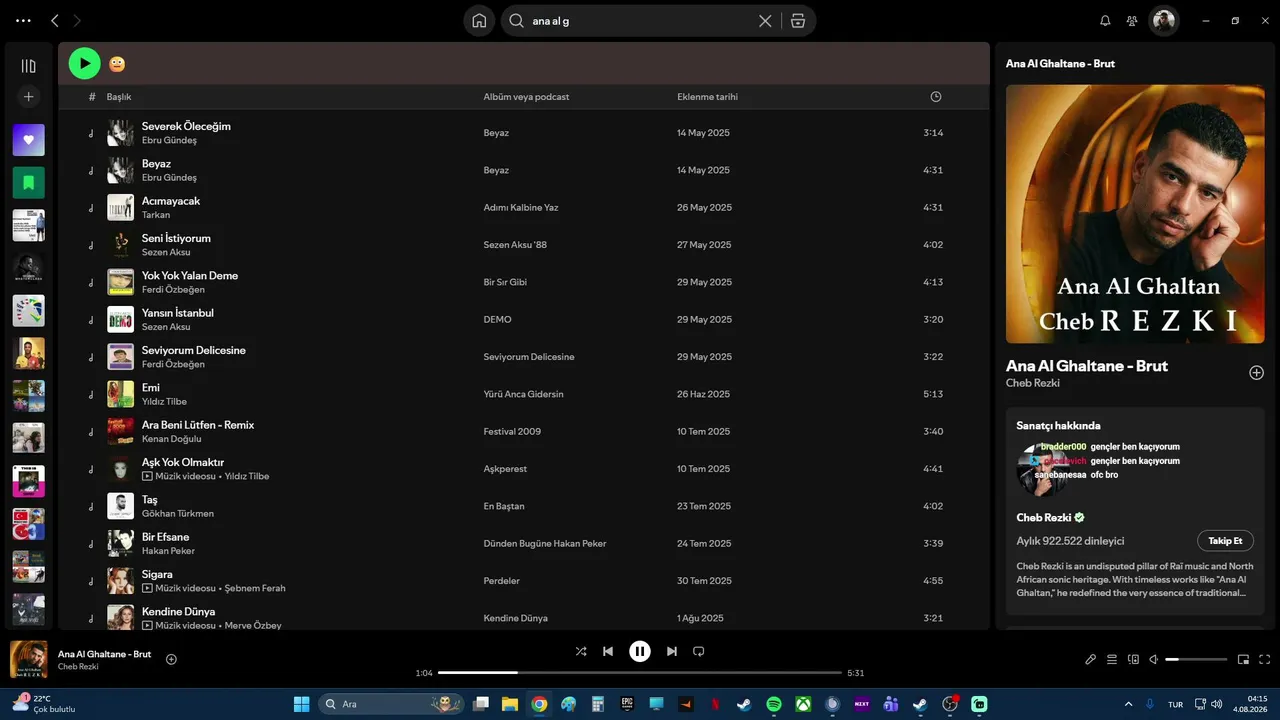This screenshot has width=1280, height=720.
Task: Sort by Albüm veya podcast column
Action: coord(526,97)
